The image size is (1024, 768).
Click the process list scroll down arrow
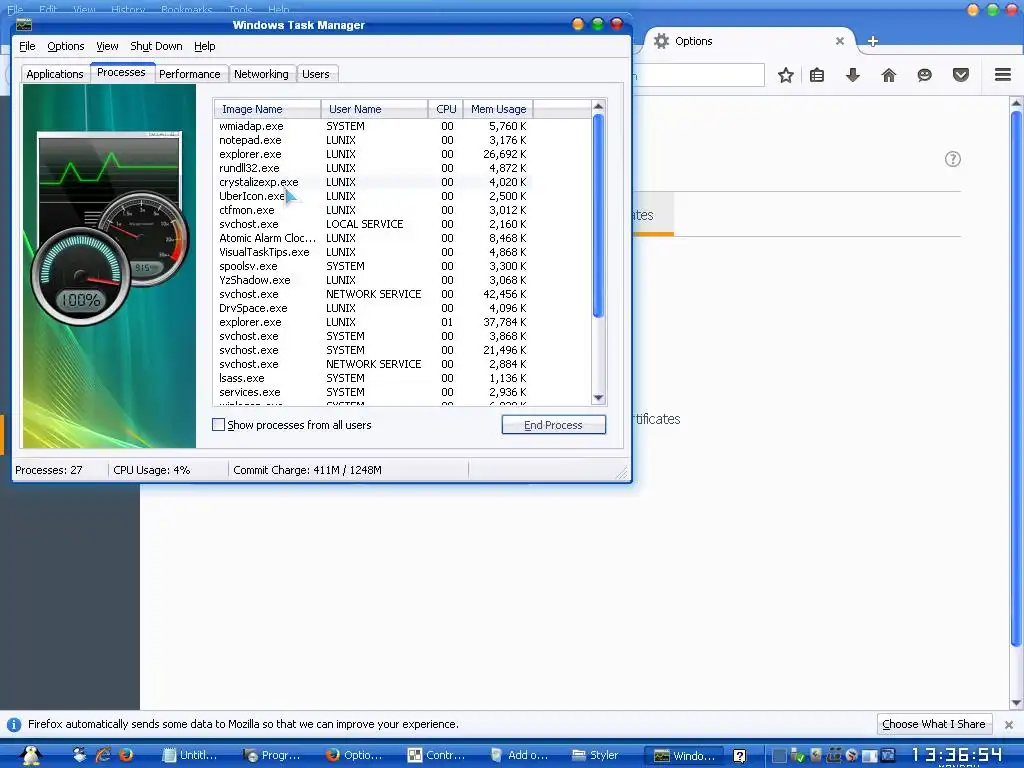[598, 398]
